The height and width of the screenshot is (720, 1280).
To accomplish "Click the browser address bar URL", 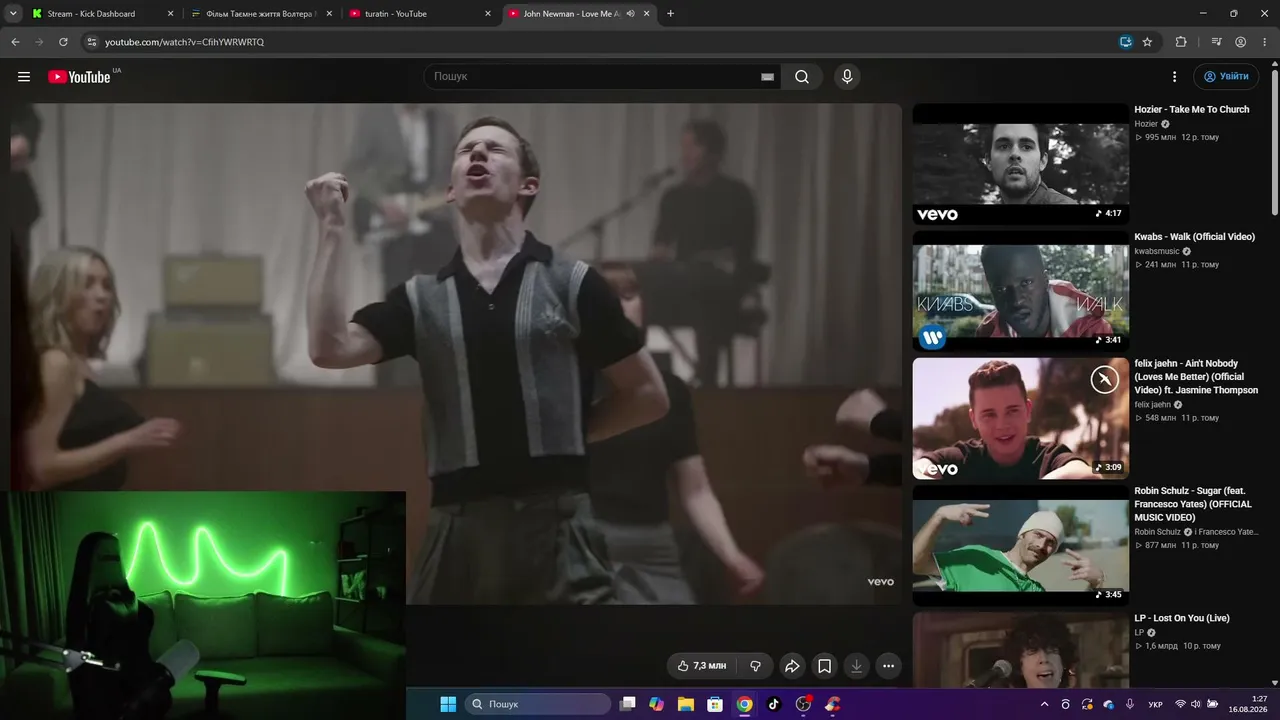I will click(x=185, y=42).
